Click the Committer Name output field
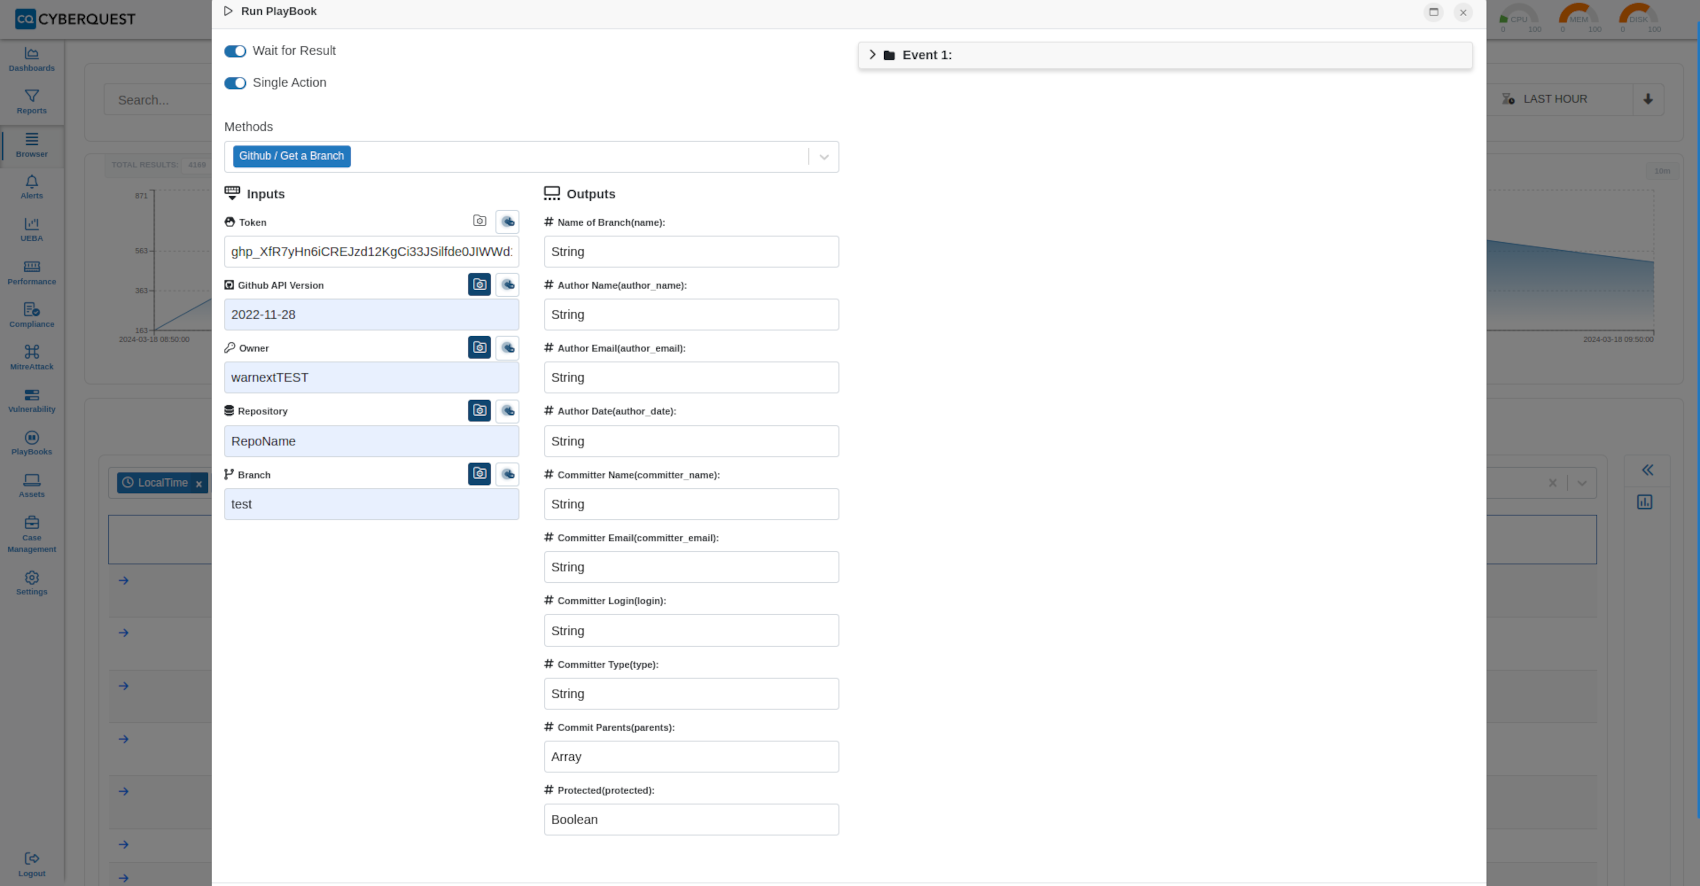 [691, 504]
